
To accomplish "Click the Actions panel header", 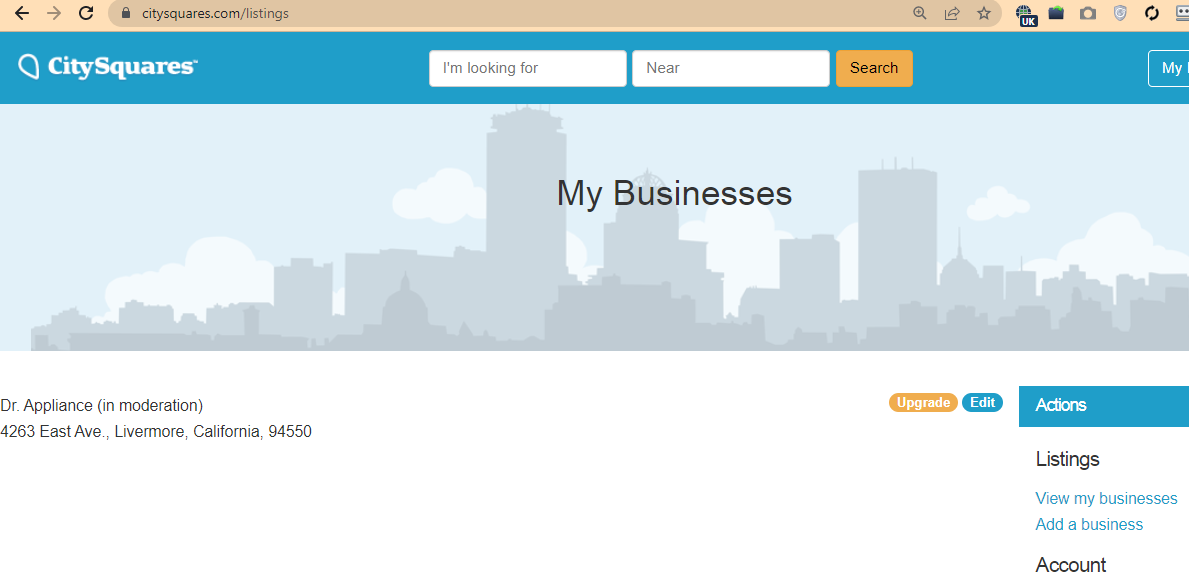I will point(1104,406).
